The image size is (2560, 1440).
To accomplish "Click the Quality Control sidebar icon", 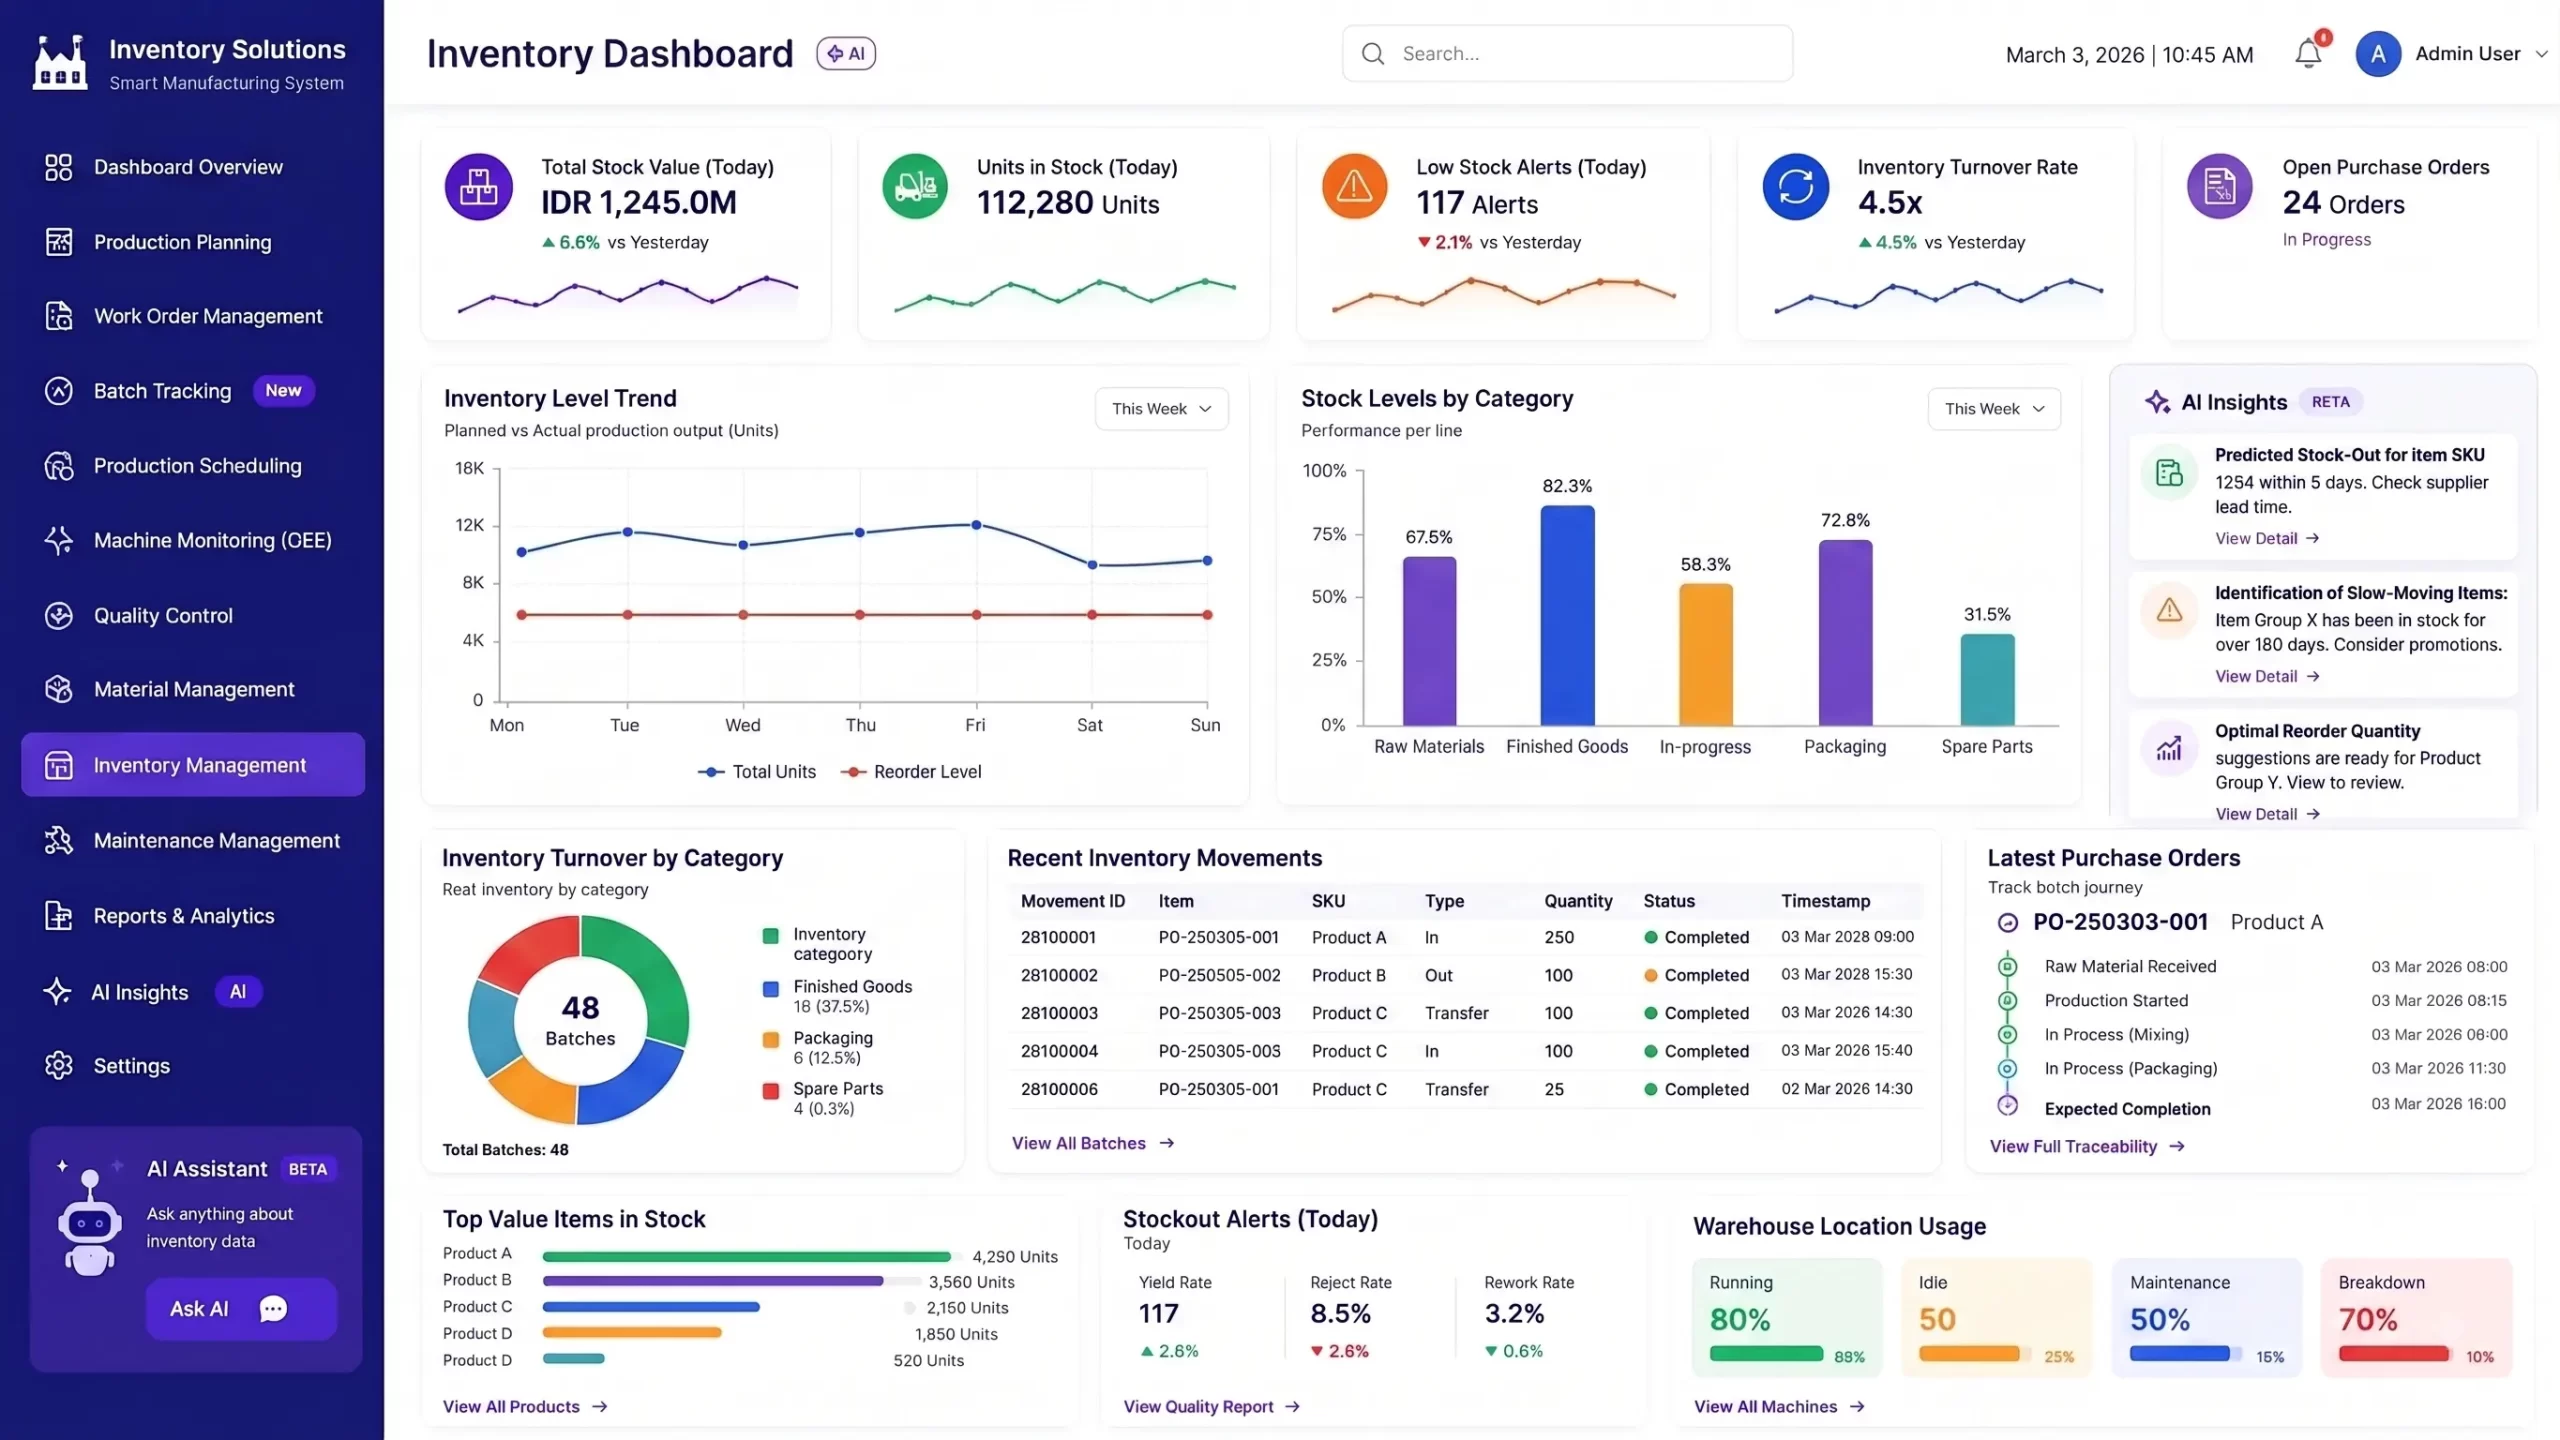I will pos(59,616).
